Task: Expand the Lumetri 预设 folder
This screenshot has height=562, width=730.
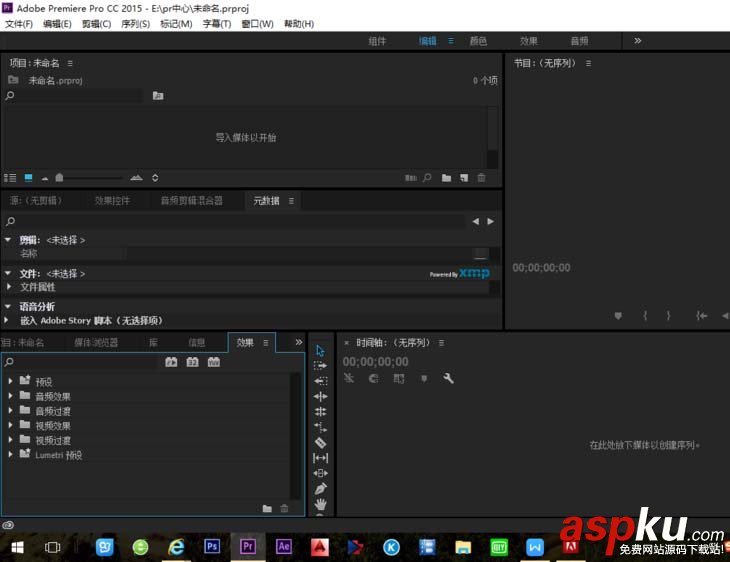Action: [10, 454]
